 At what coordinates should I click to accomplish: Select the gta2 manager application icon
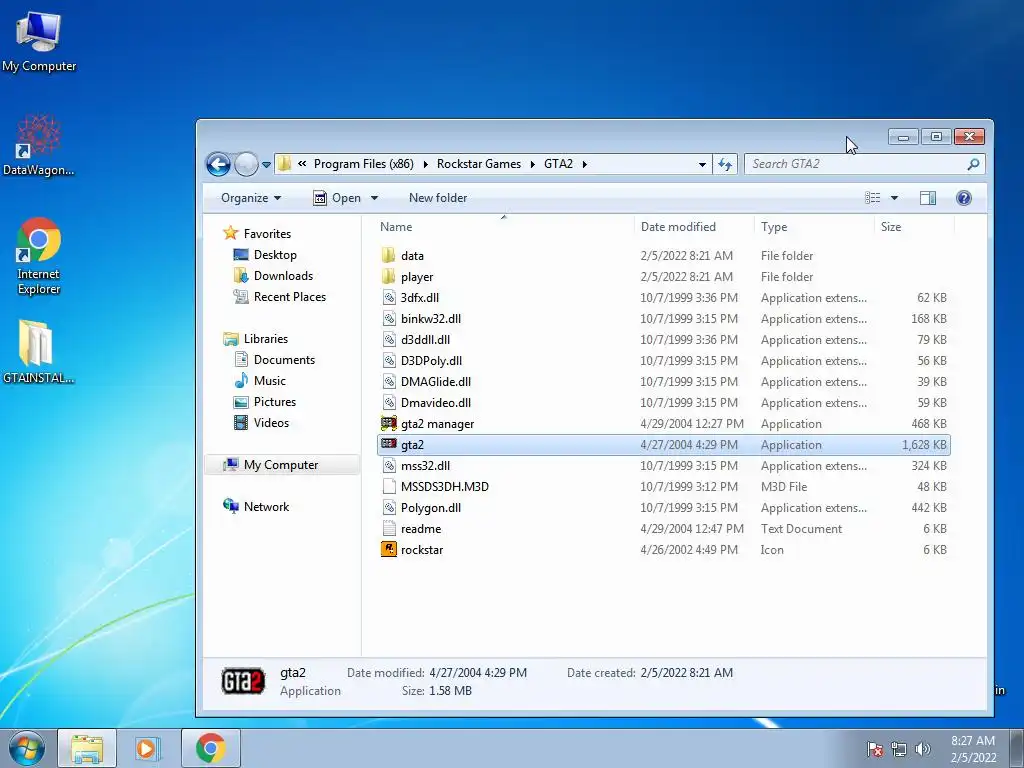click(x=389, y=424)
